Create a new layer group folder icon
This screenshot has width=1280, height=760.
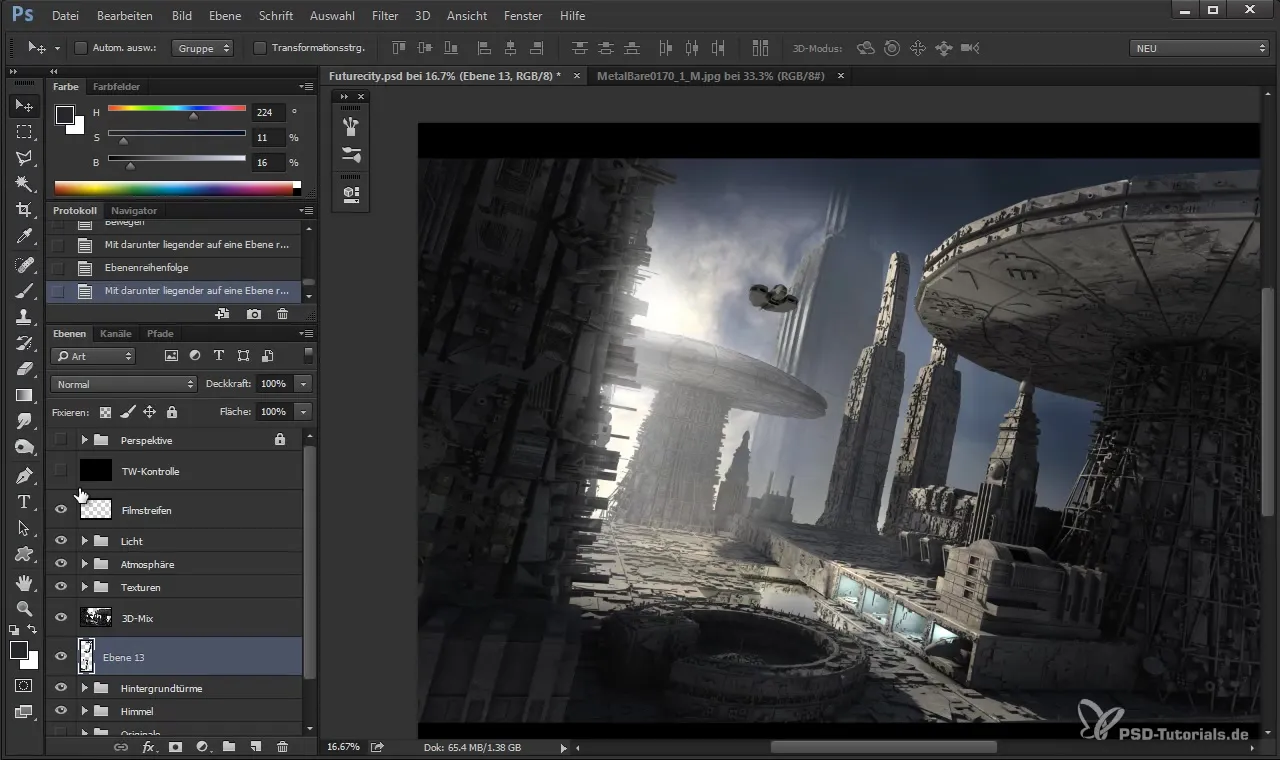[x=228, y=747]
